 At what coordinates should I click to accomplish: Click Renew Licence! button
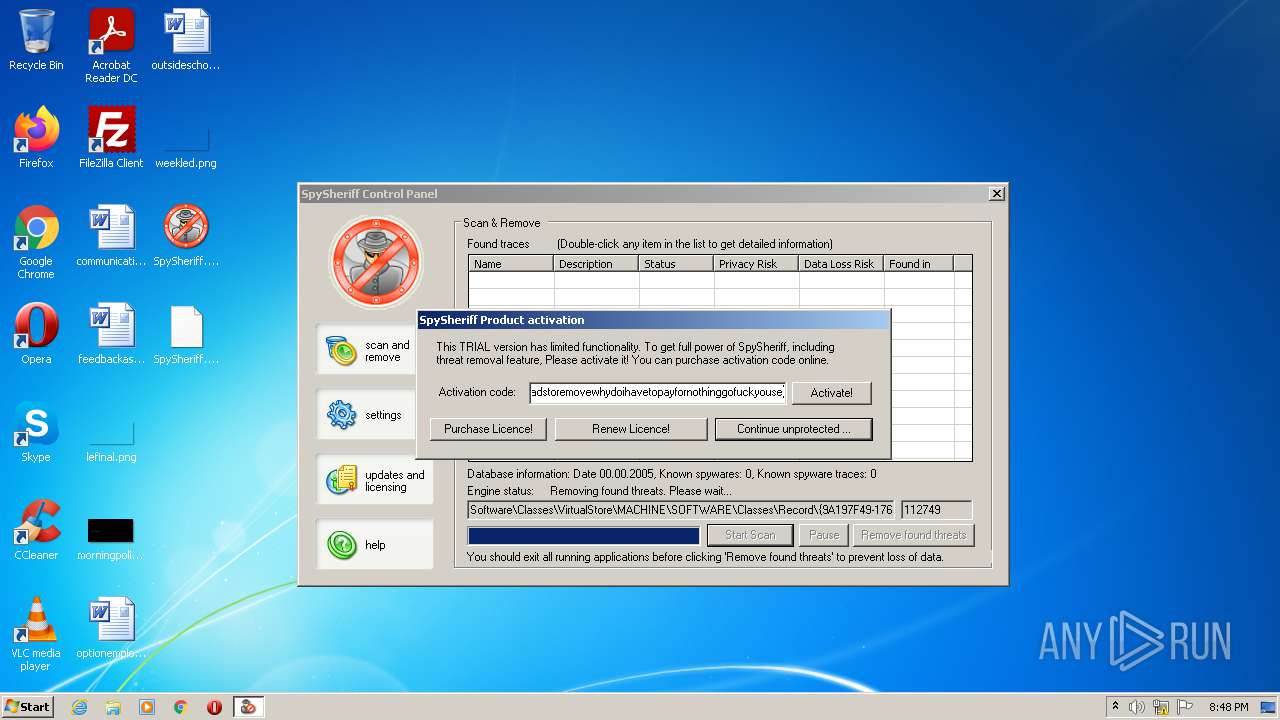630,429
